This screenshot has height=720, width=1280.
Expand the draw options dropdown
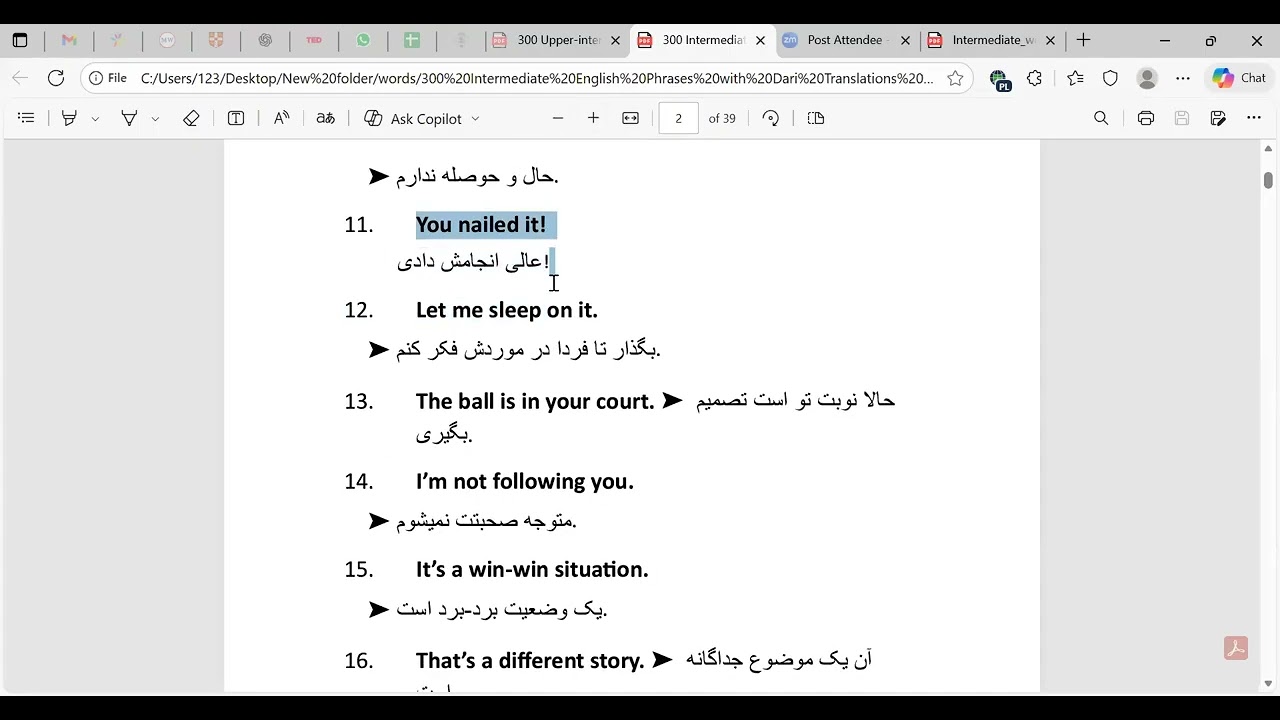click(155, 119)
